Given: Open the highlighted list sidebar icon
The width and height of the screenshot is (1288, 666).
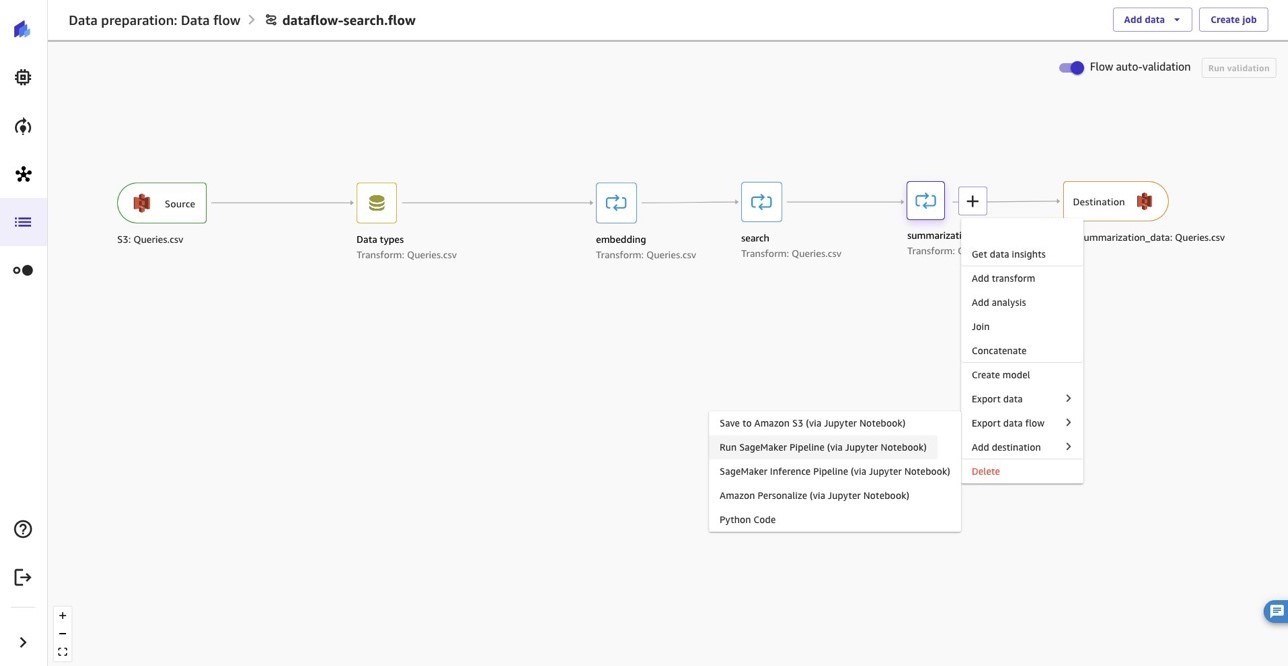Looking at the screenshot, I should pos(23,222).
